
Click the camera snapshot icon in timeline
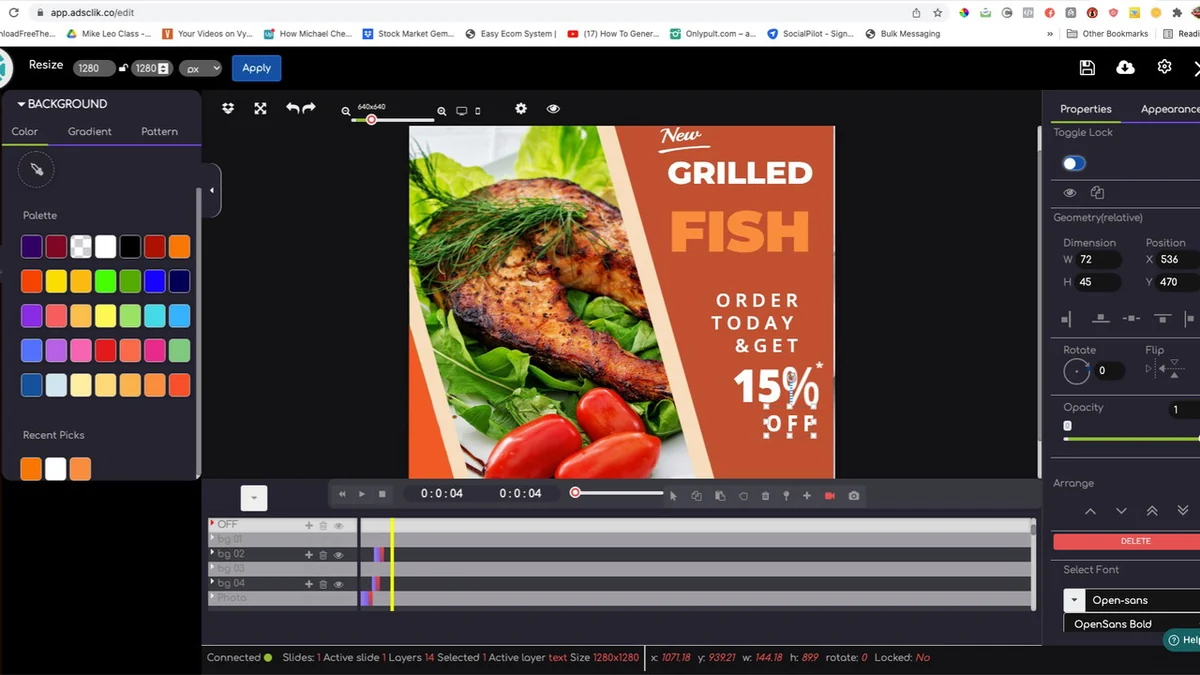[853, 495]
